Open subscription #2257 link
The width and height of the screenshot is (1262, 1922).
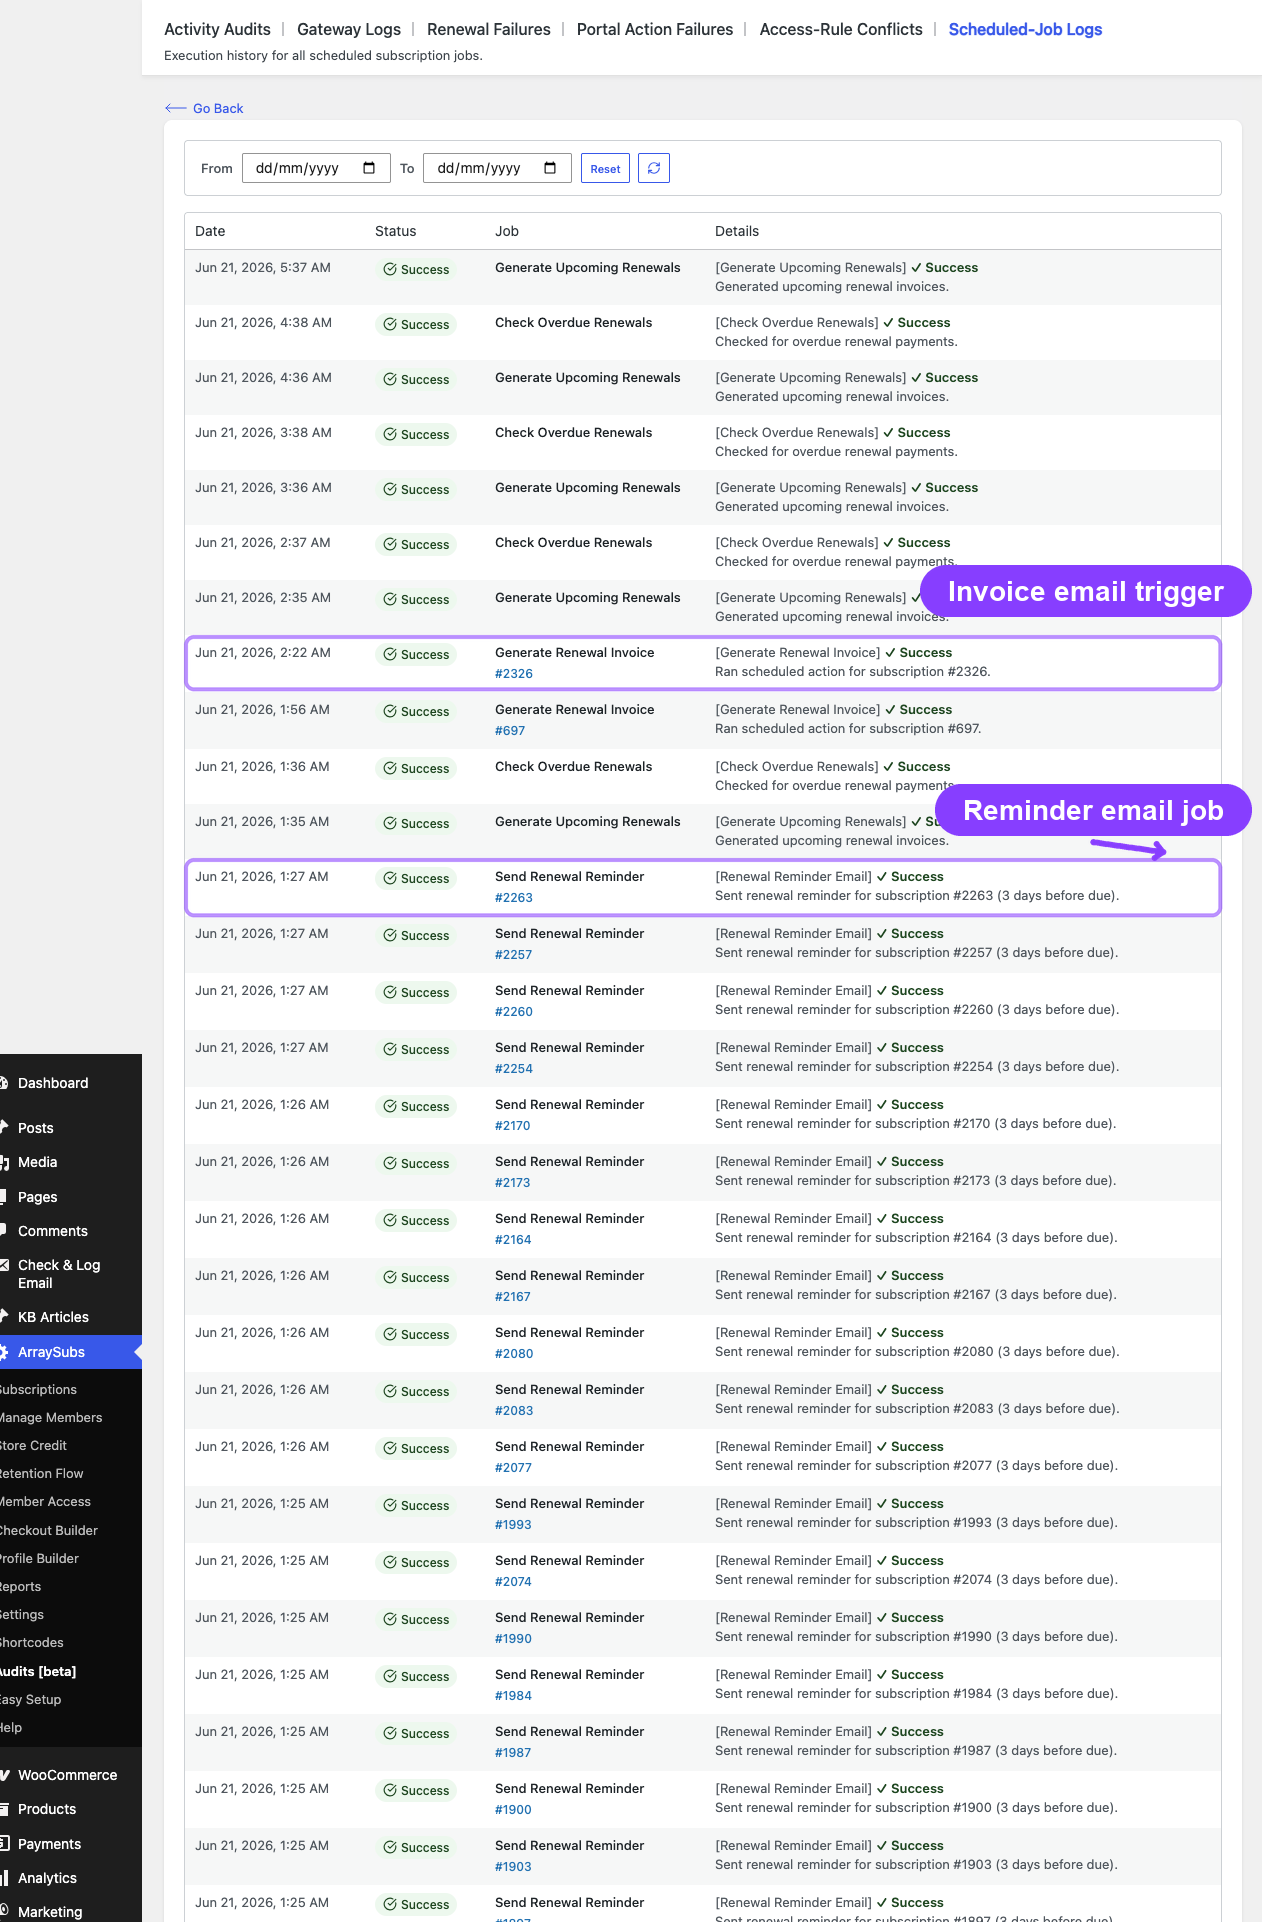pos(514,954)
